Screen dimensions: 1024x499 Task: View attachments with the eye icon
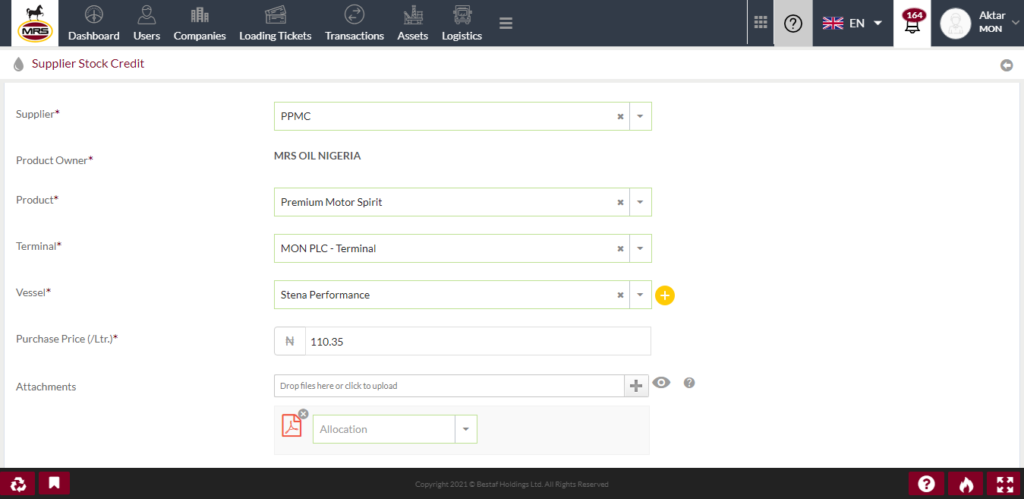[662, 383]
